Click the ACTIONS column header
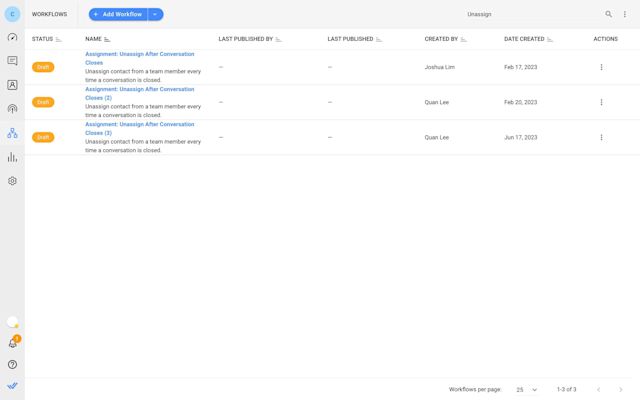The width and height of the screenshot is (640, 400). [x=605, y=39]
